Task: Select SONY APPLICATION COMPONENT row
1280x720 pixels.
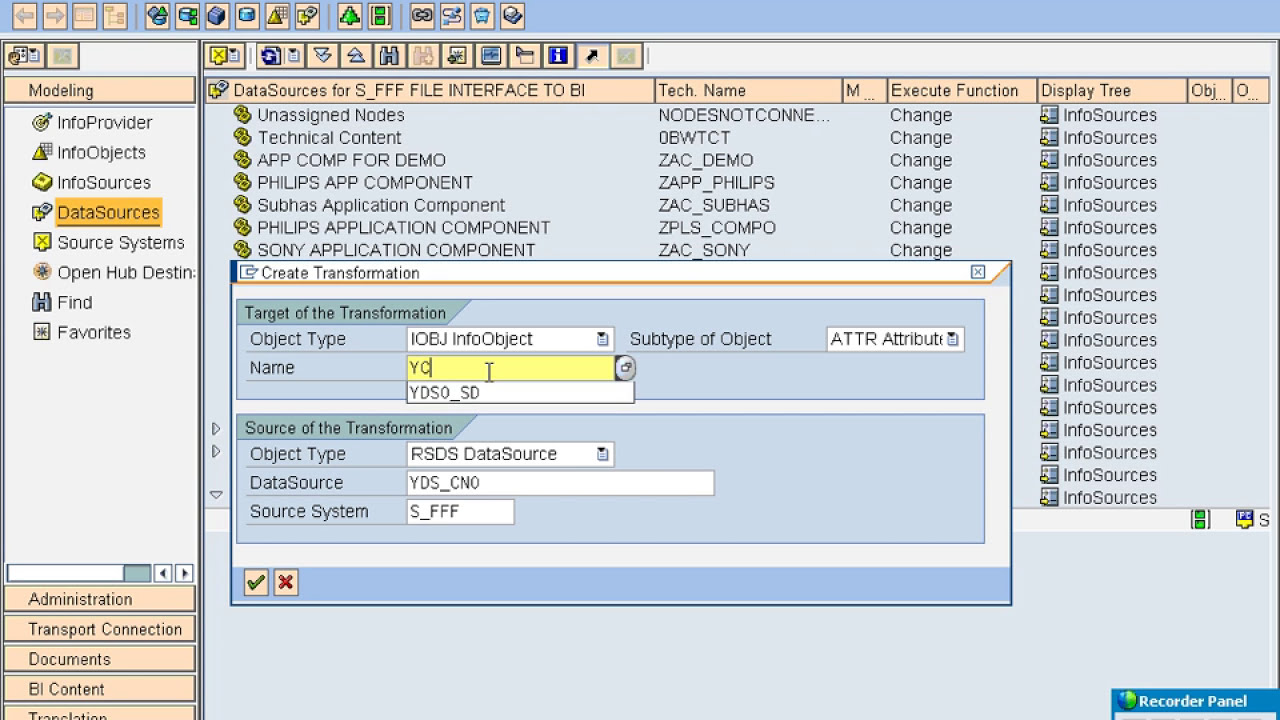Action: click(x=396, y=250)
